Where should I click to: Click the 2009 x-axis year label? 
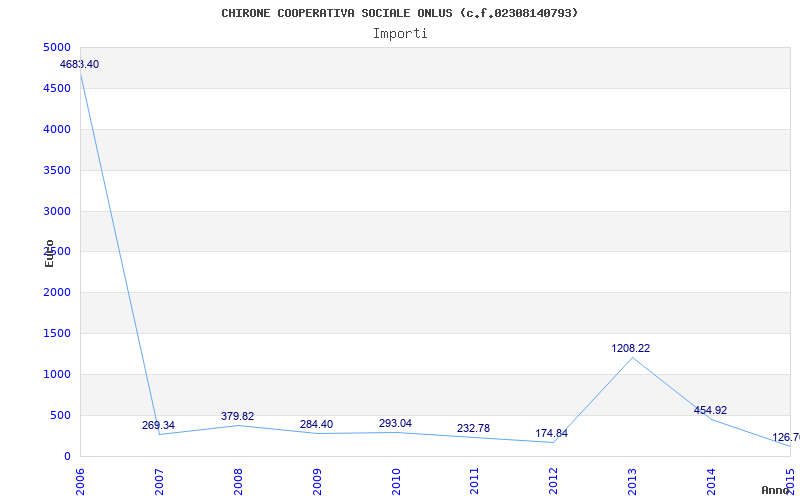click(x=316, y=481)
